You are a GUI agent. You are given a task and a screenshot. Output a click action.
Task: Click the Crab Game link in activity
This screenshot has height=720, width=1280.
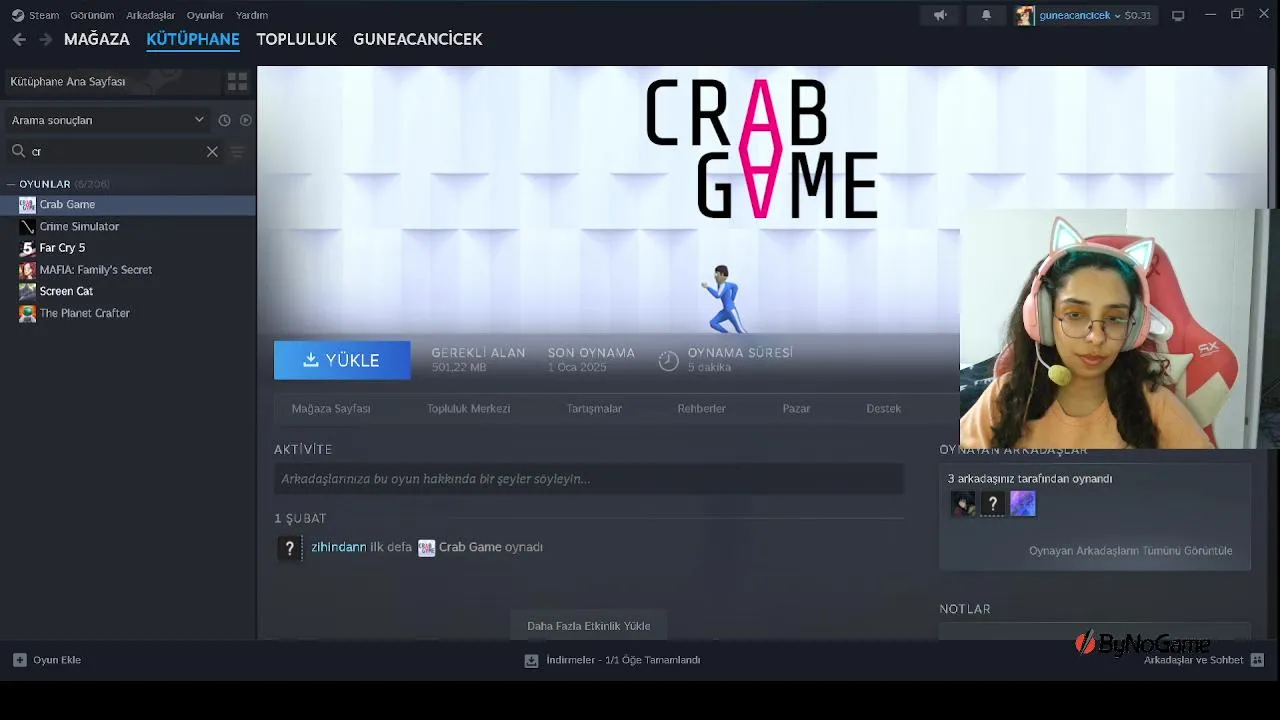tap(470, 548)
